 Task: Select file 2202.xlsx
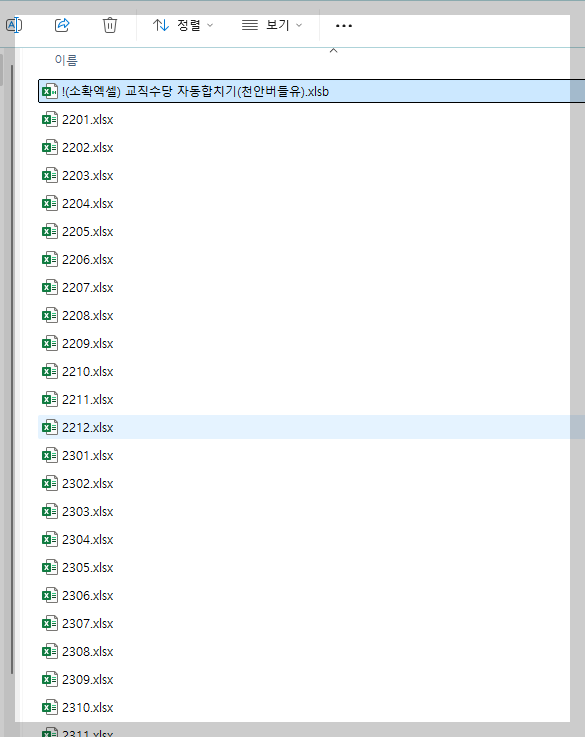tap(87, 148)
